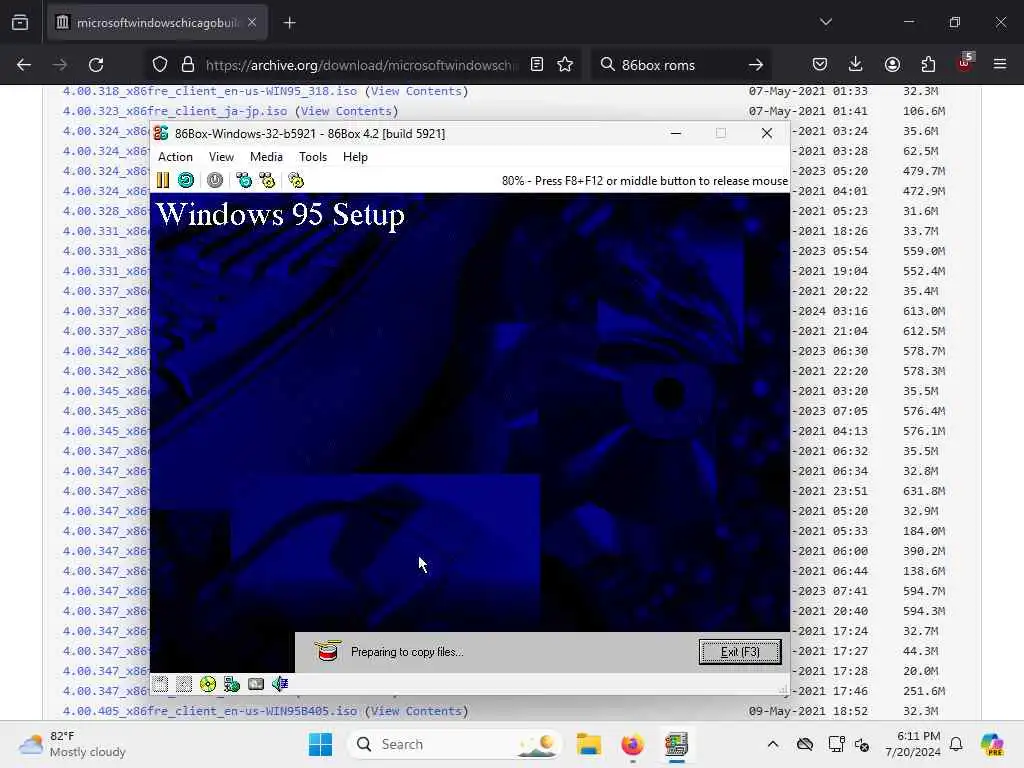
Task: Click file size '479.7M'
Action: (x=924, y=171)
